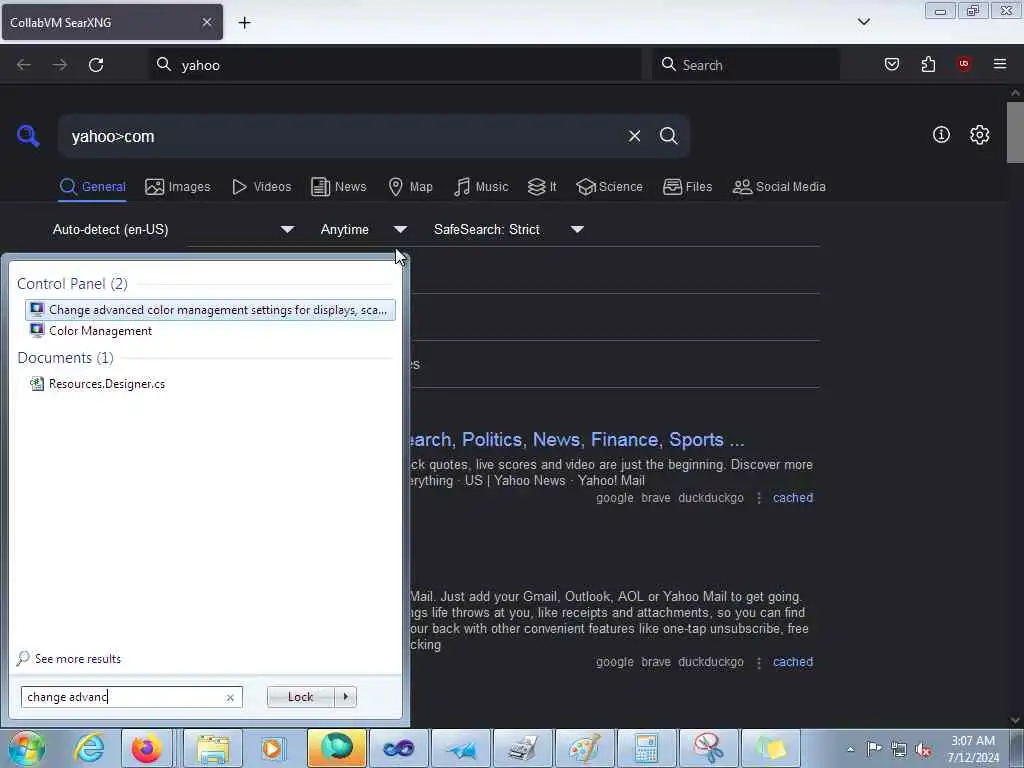Open Paint from the taskbar
The width and height of the screenshot is (1024, 768).
point(584,748)
